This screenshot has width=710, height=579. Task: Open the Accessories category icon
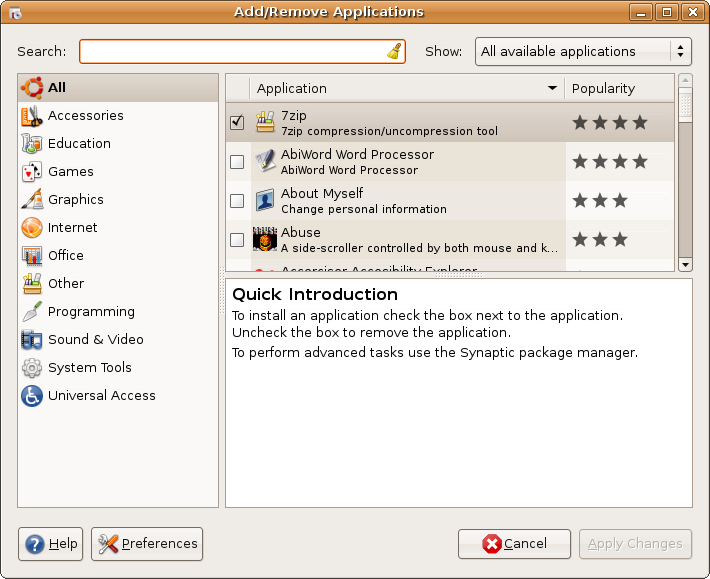[32, 115]
